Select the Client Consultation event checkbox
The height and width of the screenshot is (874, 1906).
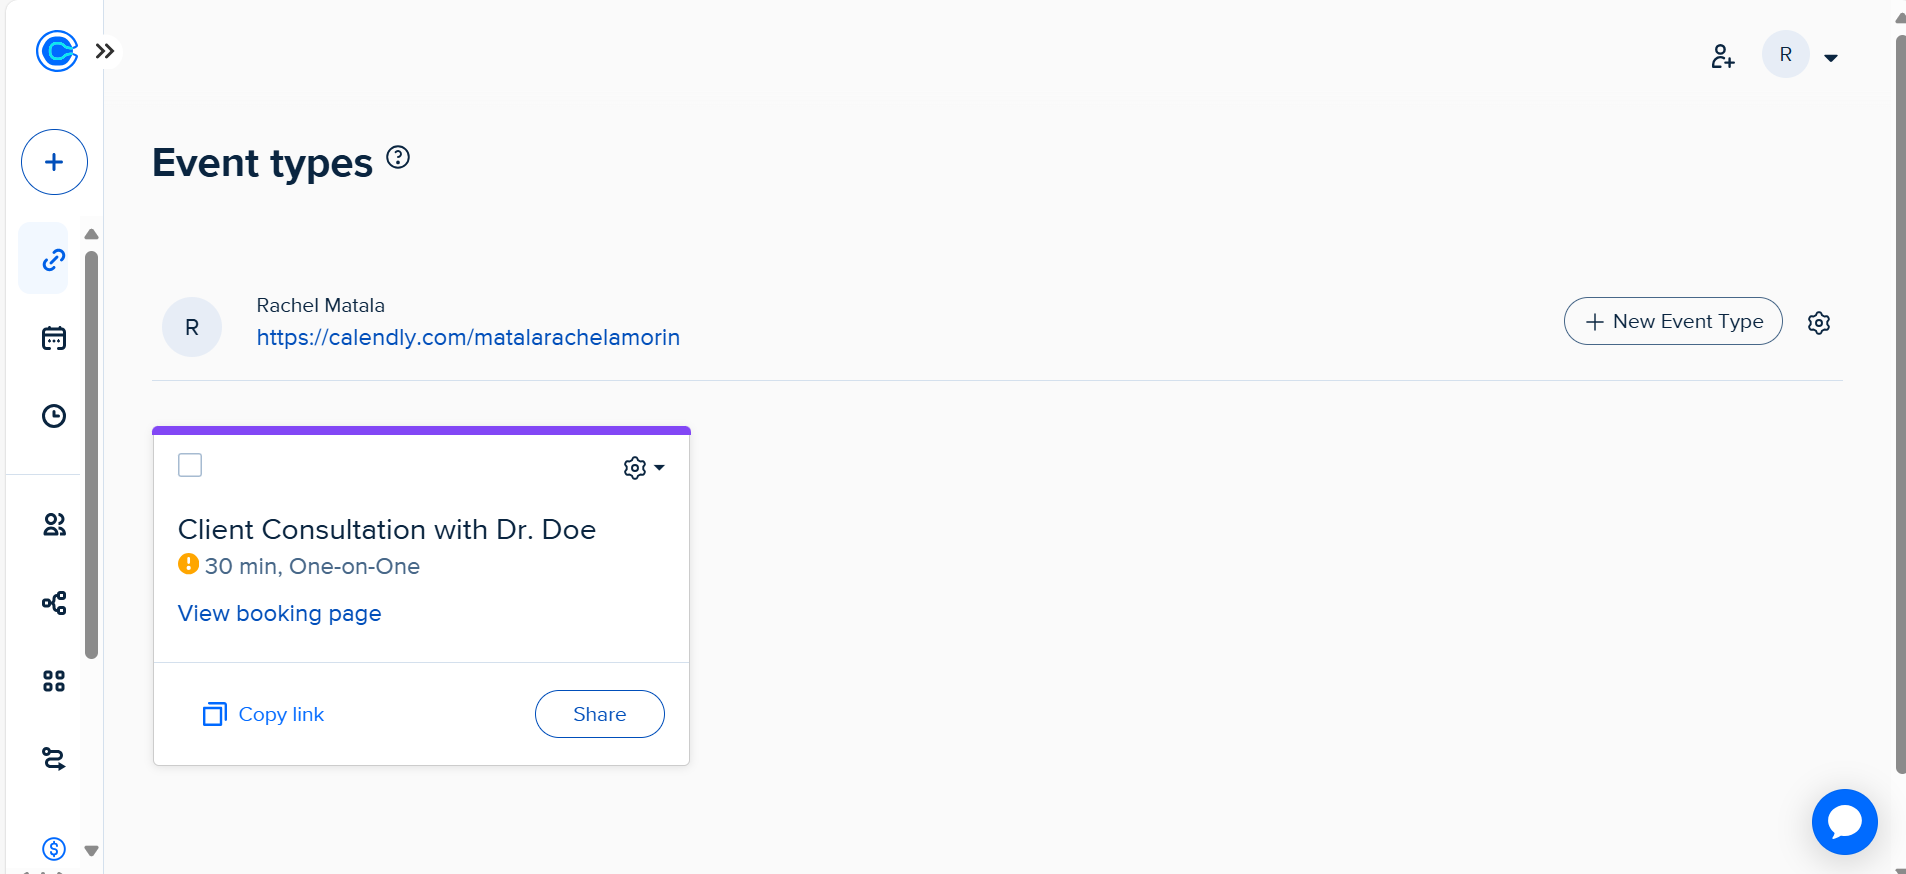pyautogui.click(x=190, y=465)
